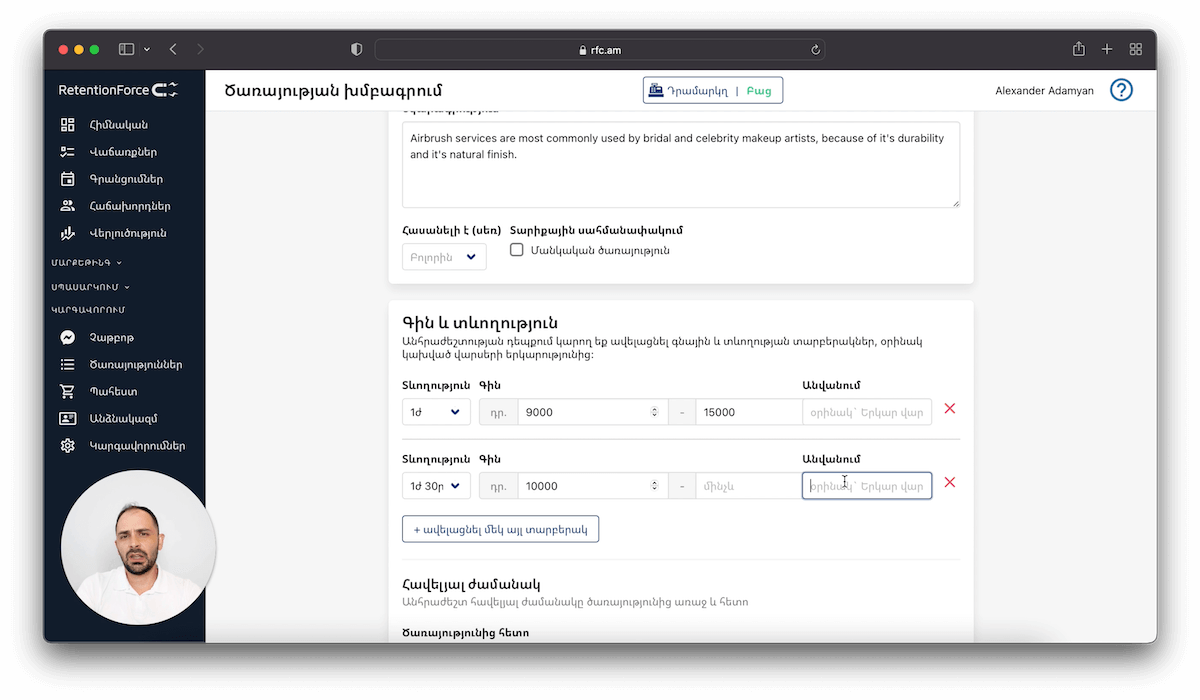1200x700 pixels.
Task: Click the privacy shield icon in Safari
Action: click(357, 49)
